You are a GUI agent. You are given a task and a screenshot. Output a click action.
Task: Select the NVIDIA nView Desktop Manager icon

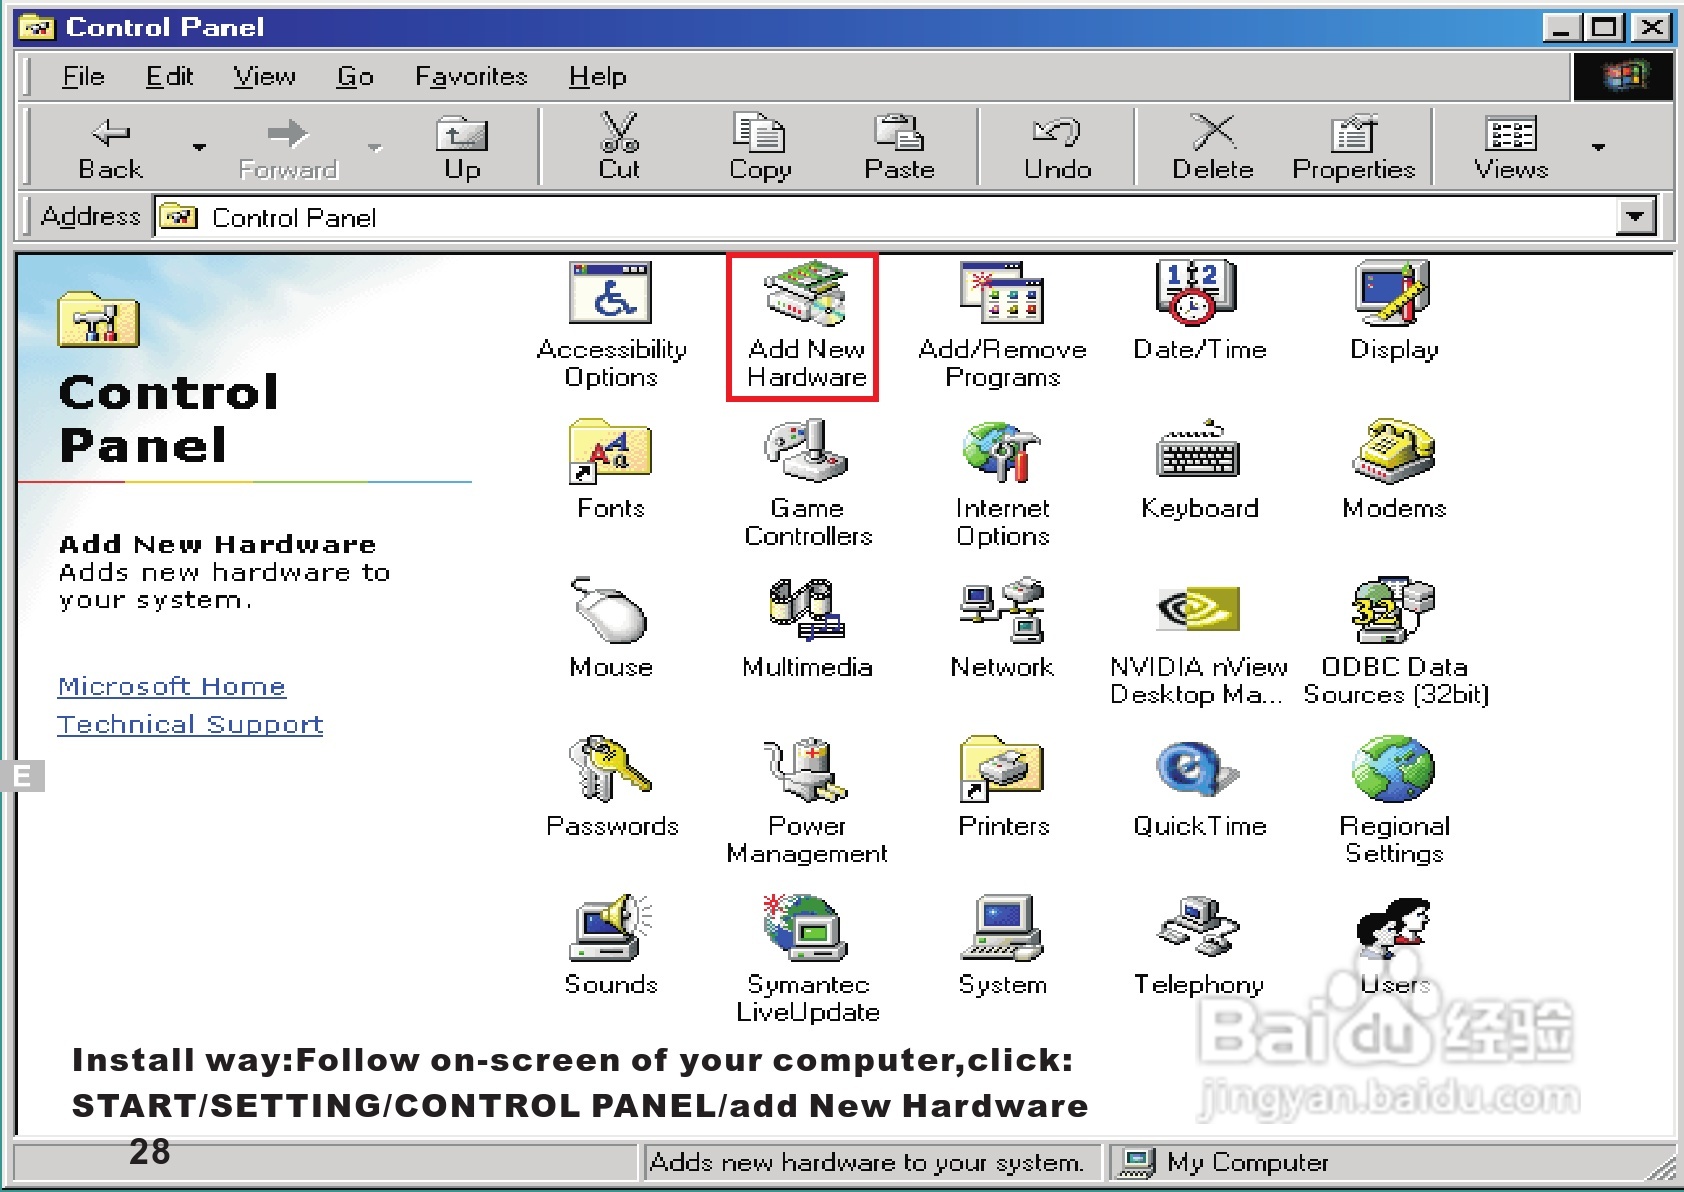pos(1198,609)
